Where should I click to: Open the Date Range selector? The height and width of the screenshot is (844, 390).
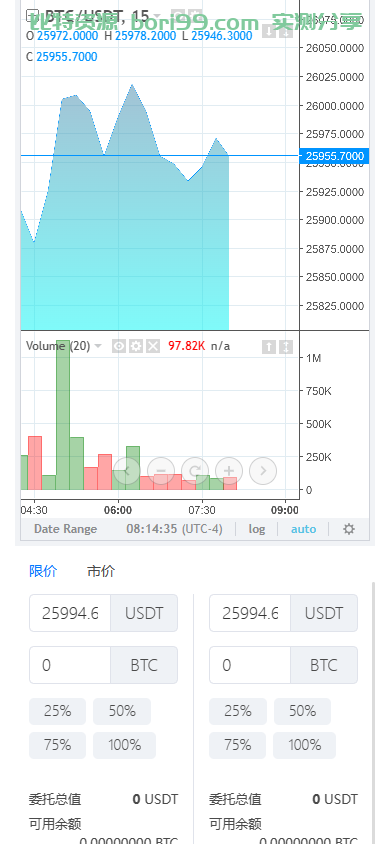[x=66, y=529]
